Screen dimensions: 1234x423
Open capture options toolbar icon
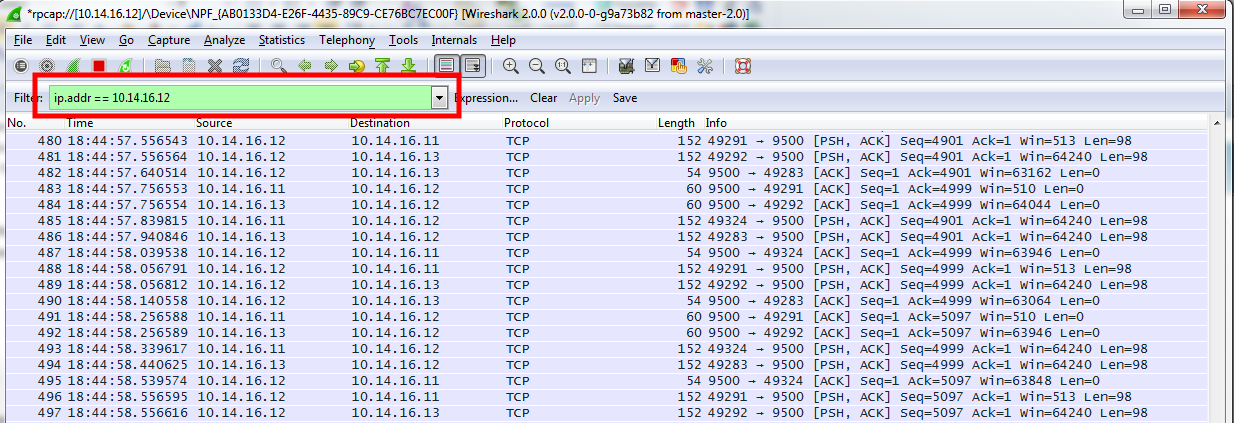[47, 66]
